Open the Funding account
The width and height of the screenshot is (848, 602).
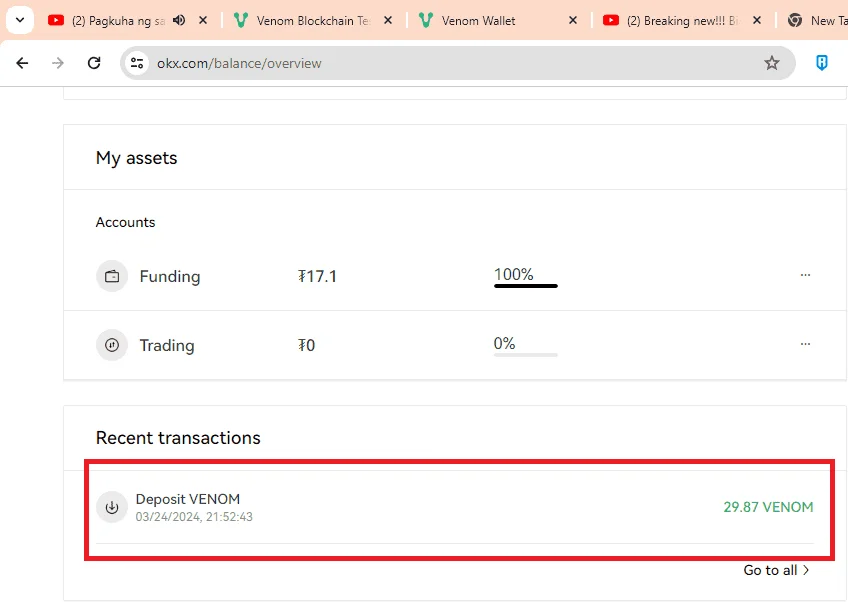point(170,276)
